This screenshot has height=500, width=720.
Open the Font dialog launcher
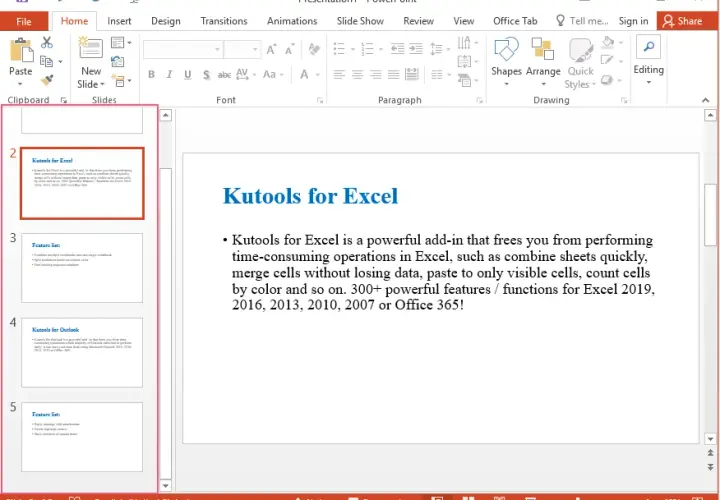pyautogui.click(x=320, y=101)
